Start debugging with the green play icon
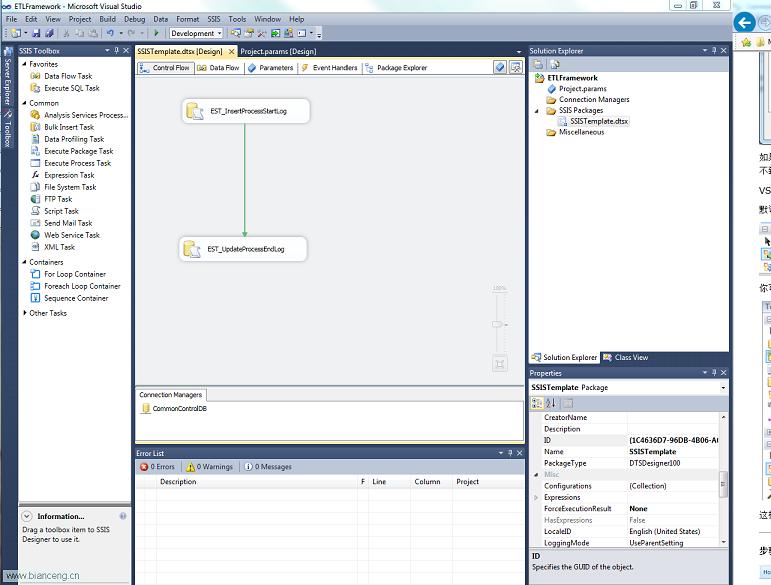 [x=156, y=33]
